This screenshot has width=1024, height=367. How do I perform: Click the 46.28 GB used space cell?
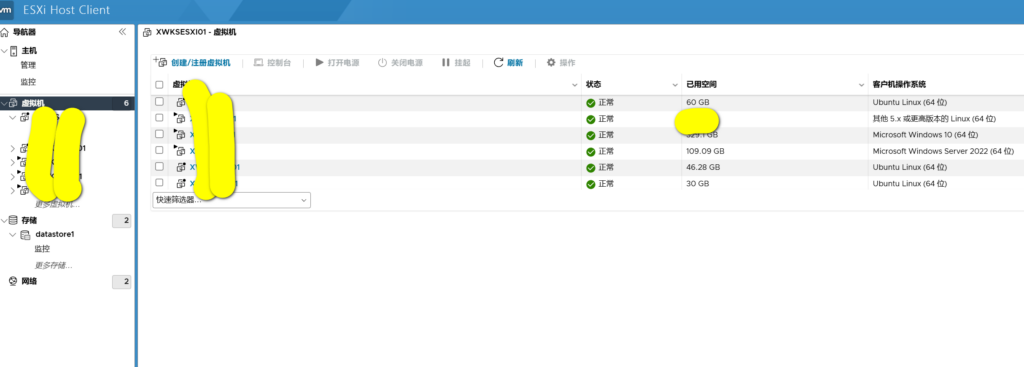click(703, 167)
